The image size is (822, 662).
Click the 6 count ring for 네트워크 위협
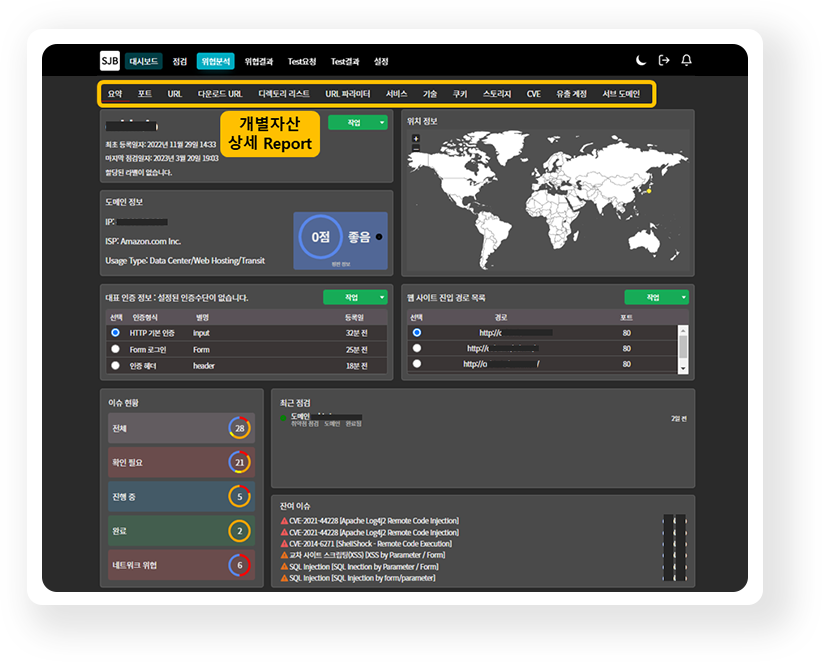point(239,565)
